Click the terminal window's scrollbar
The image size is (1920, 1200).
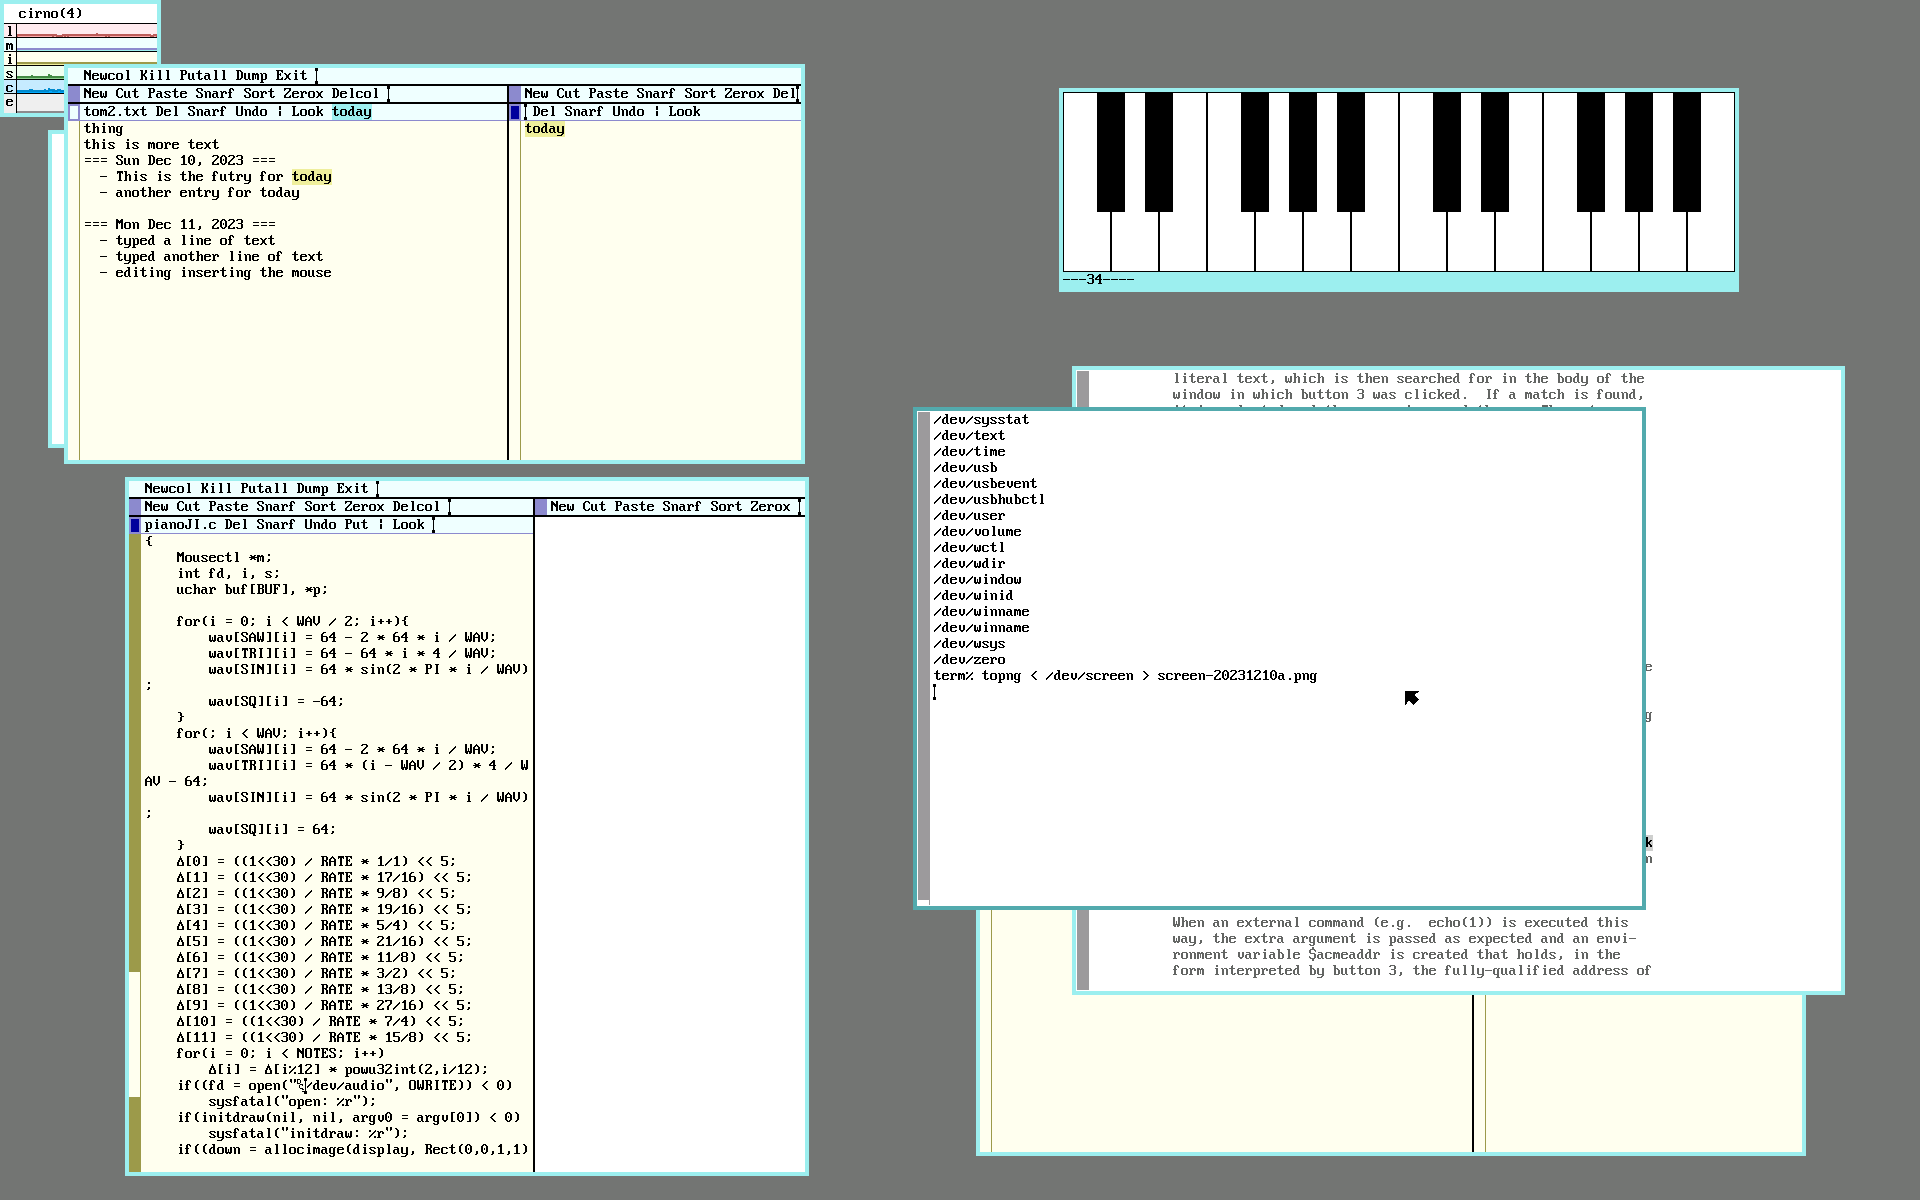(x=924, y=655)
